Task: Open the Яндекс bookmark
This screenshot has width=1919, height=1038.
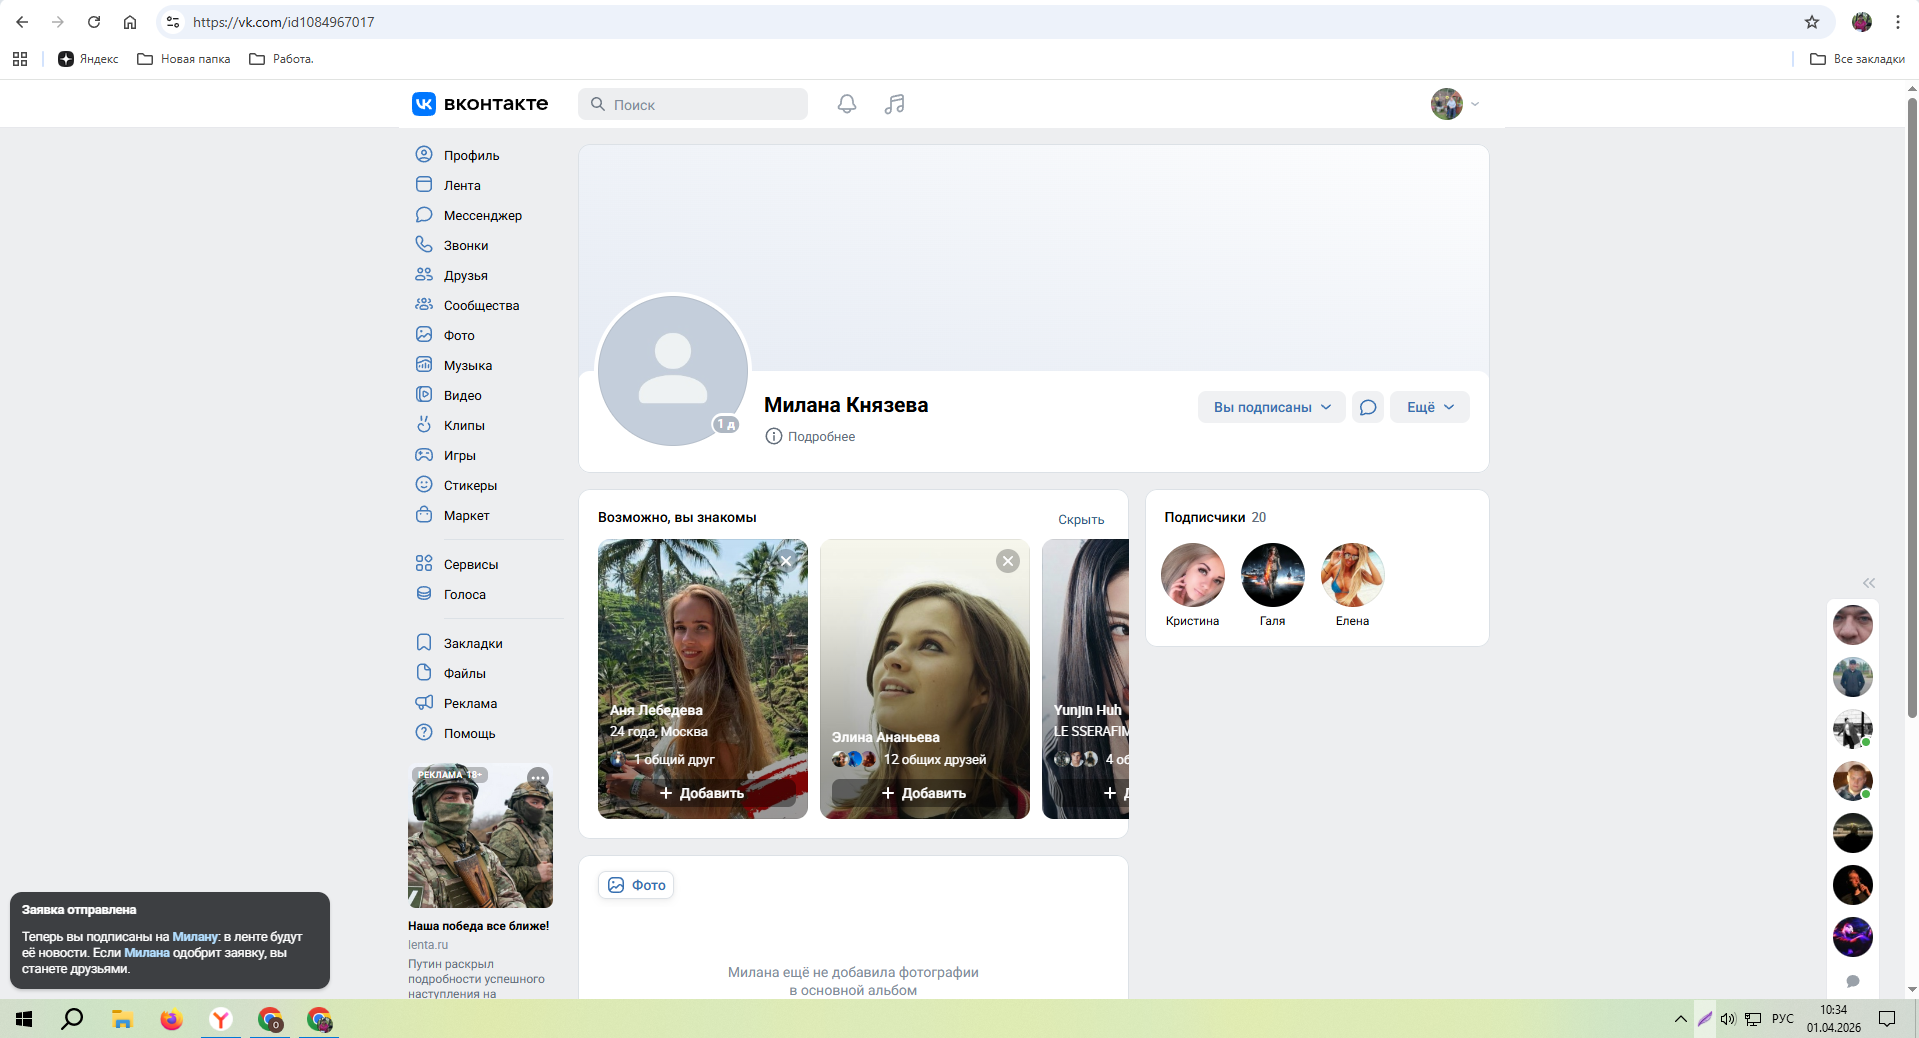Action: (x=88, y=59)
